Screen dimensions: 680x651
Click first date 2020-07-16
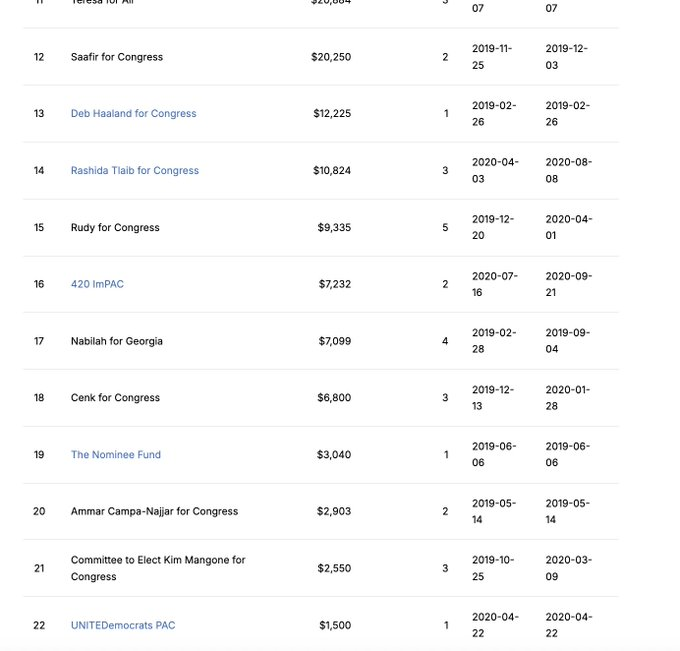pyautogui.click(x=495, y=284)
